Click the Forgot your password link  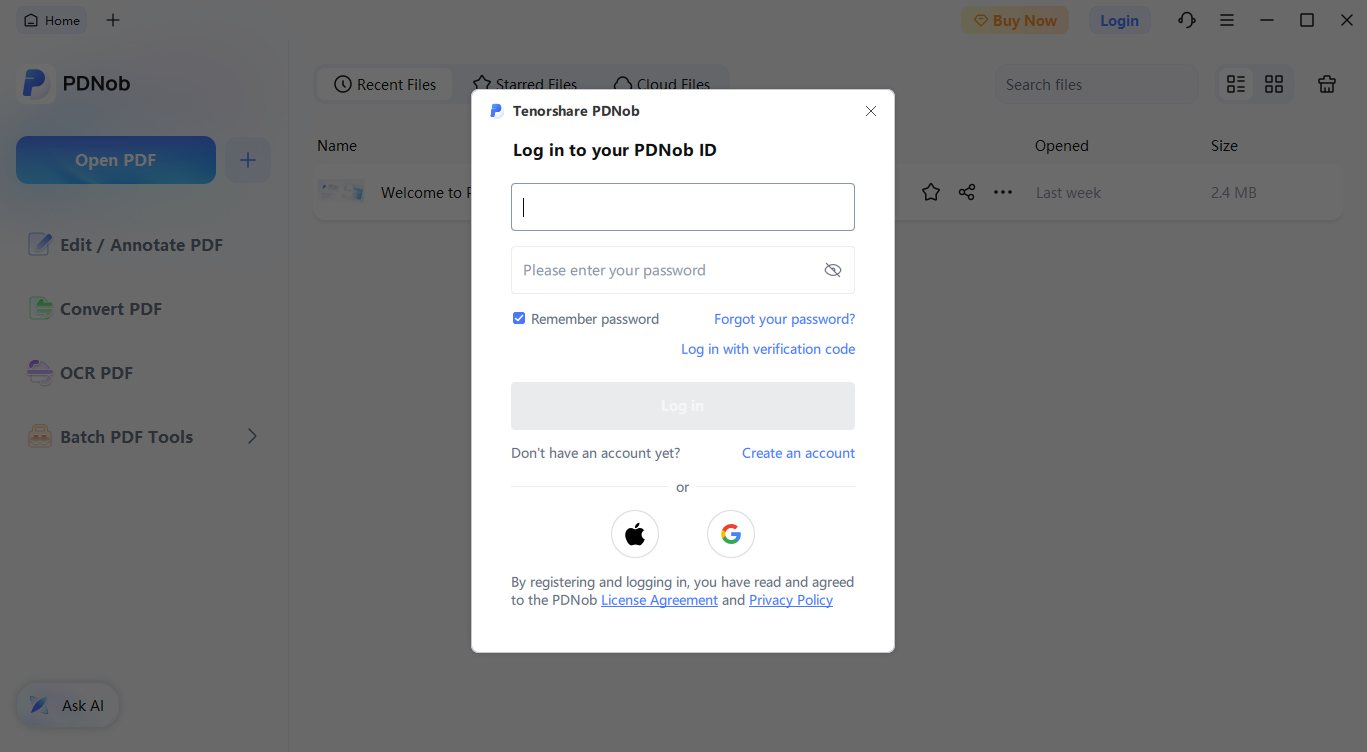click(x=784, y=318)
